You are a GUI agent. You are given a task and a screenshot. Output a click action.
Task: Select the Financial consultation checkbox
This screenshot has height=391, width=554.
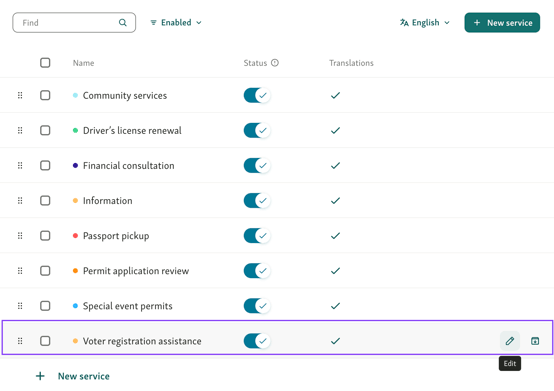[x=45, y=165]
